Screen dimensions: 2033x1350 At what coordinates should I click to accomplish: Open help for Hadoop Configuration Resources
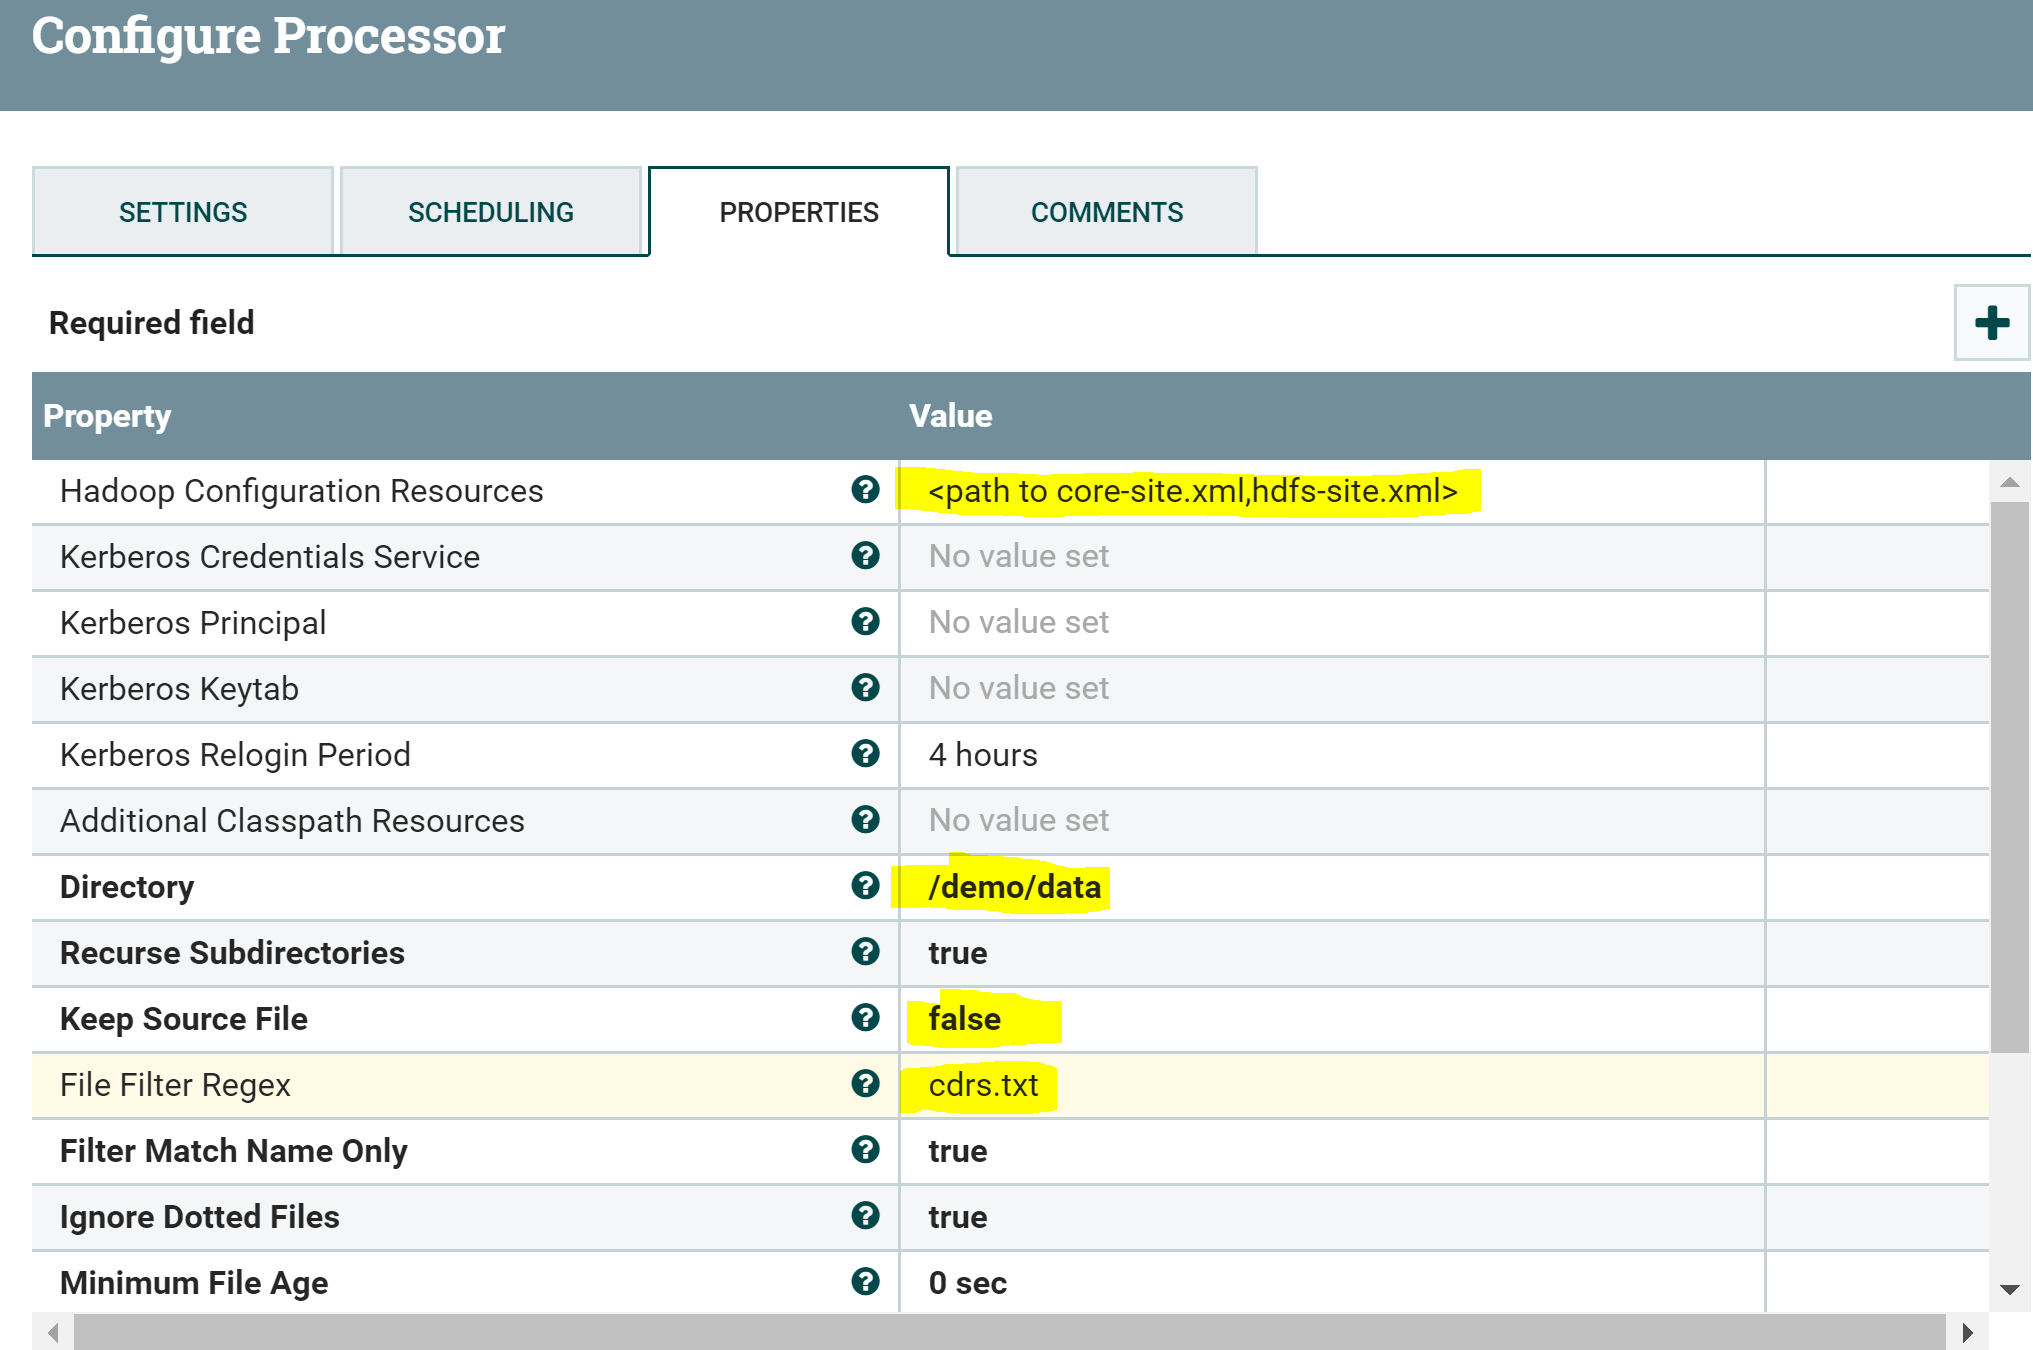click(x=865, y=490)
